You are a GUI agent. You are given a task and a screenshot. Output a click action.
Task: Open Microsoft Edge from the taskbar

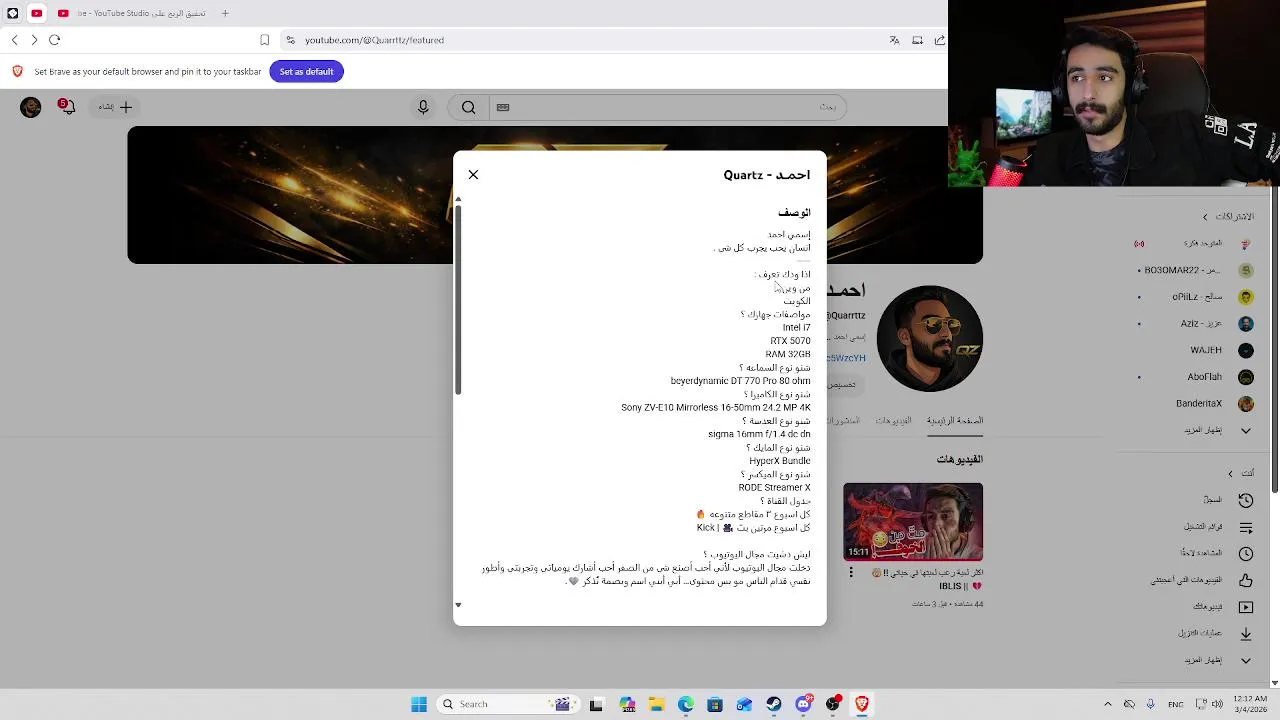[x=686, y=704]
